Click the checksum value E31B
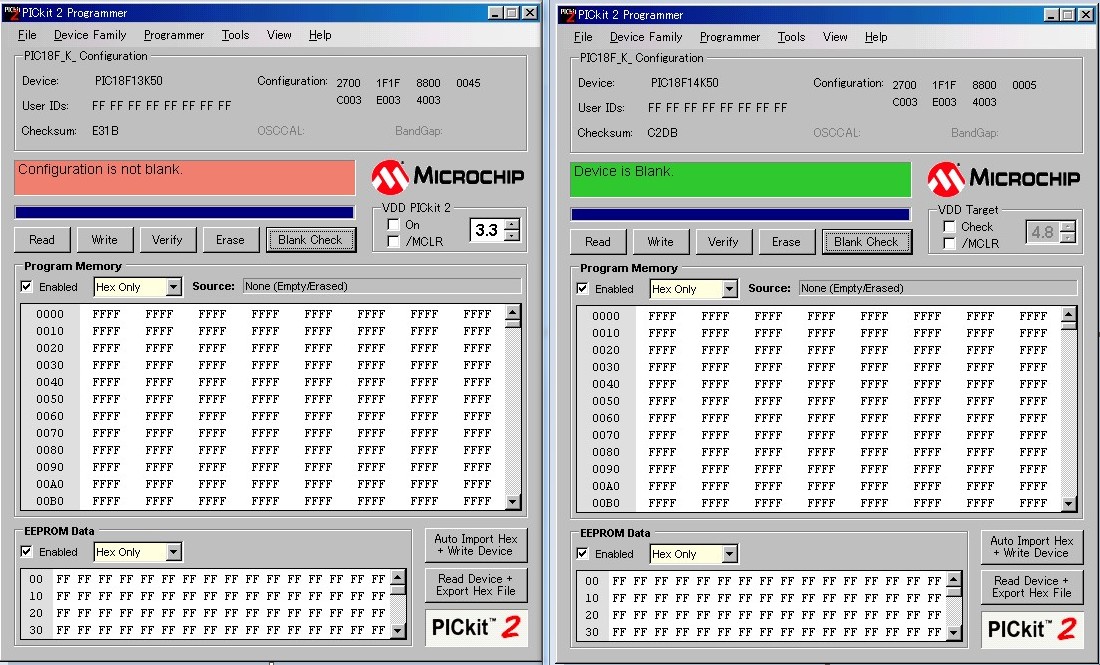The image size is (1100, 665). pos(105,130)
